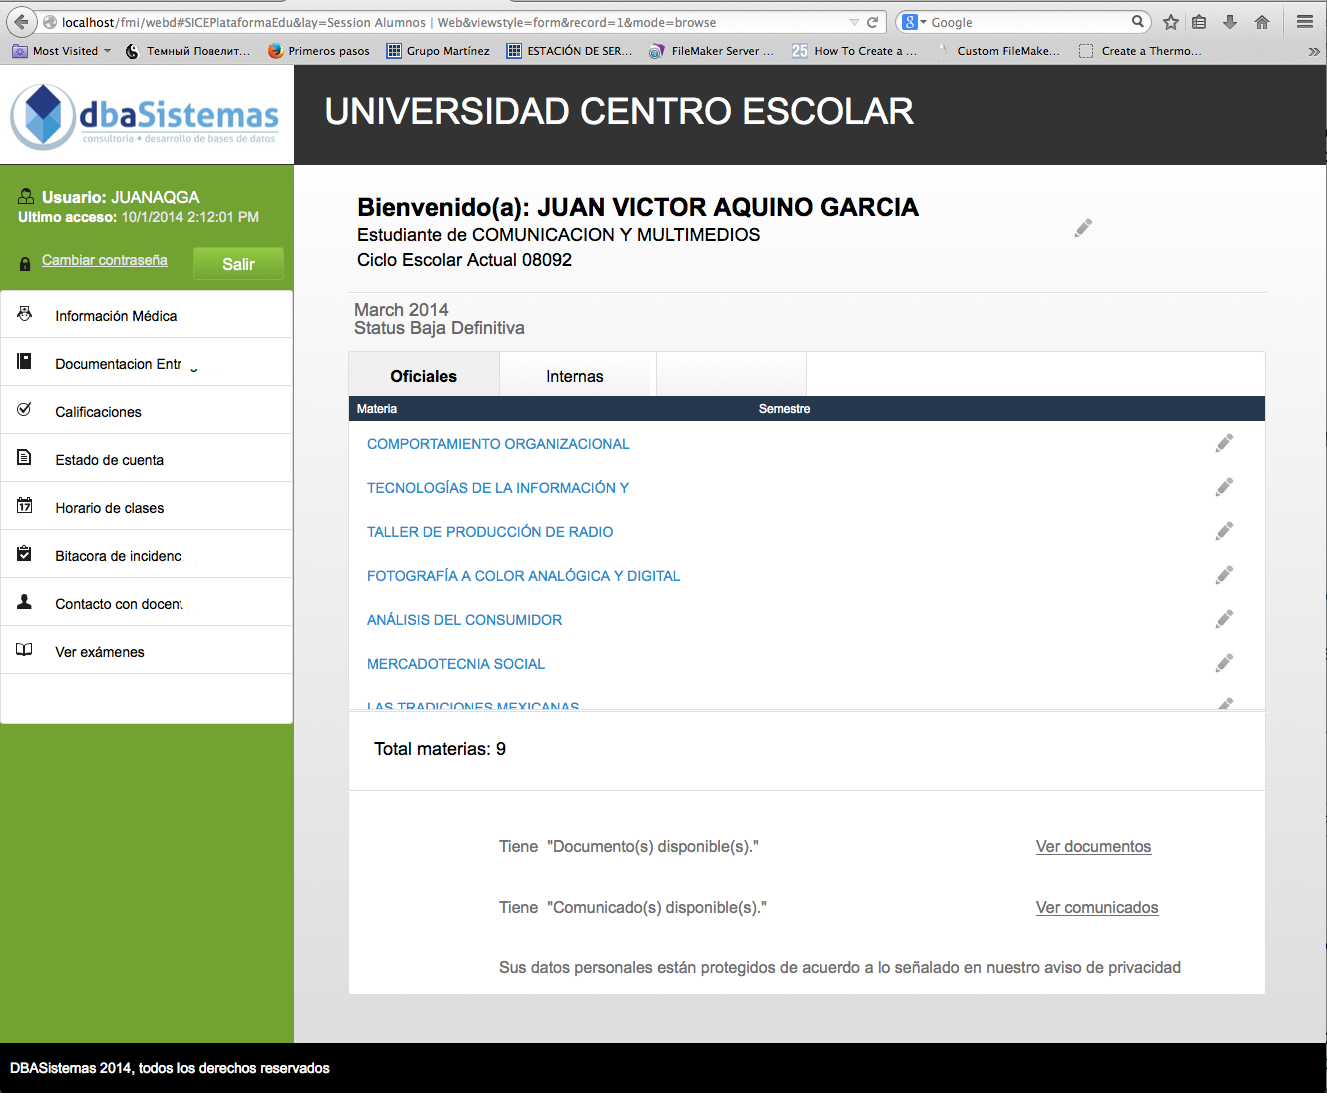Click the Ver exámenes book icon

tap(25, 650)
